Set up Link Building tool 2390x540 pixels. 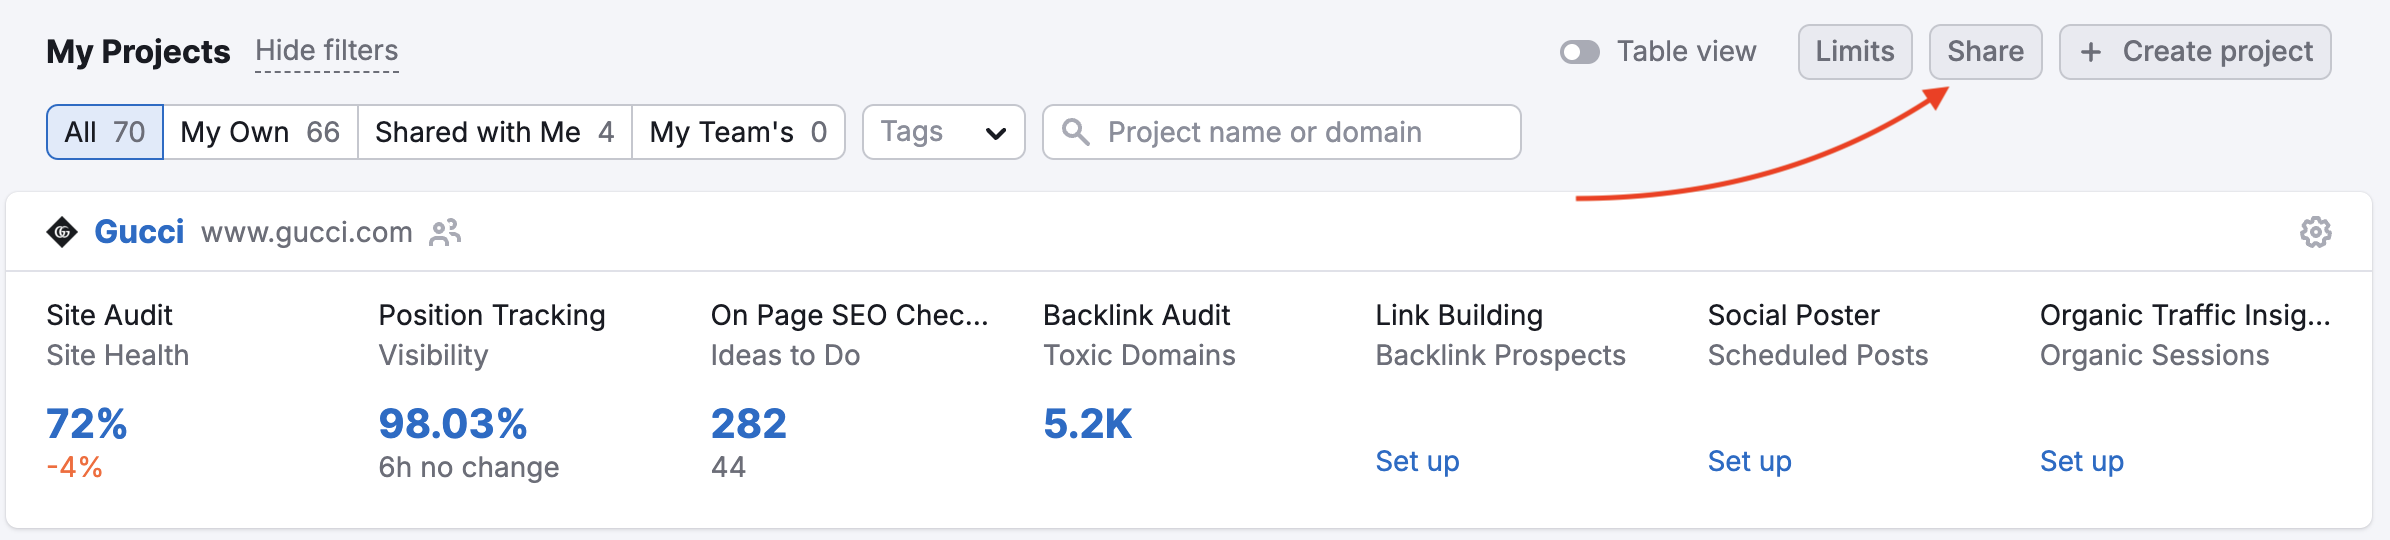(x=1417, y=461)
